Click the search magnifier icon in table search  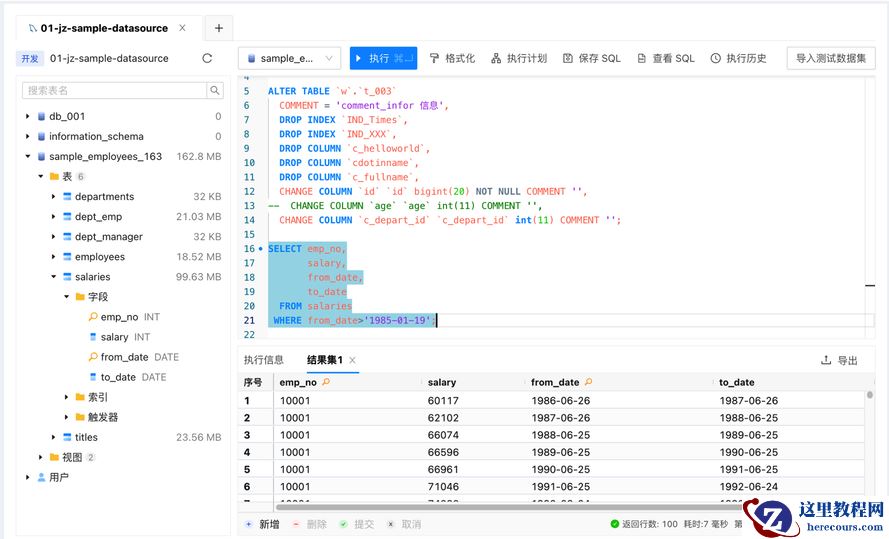coord(215,91)
